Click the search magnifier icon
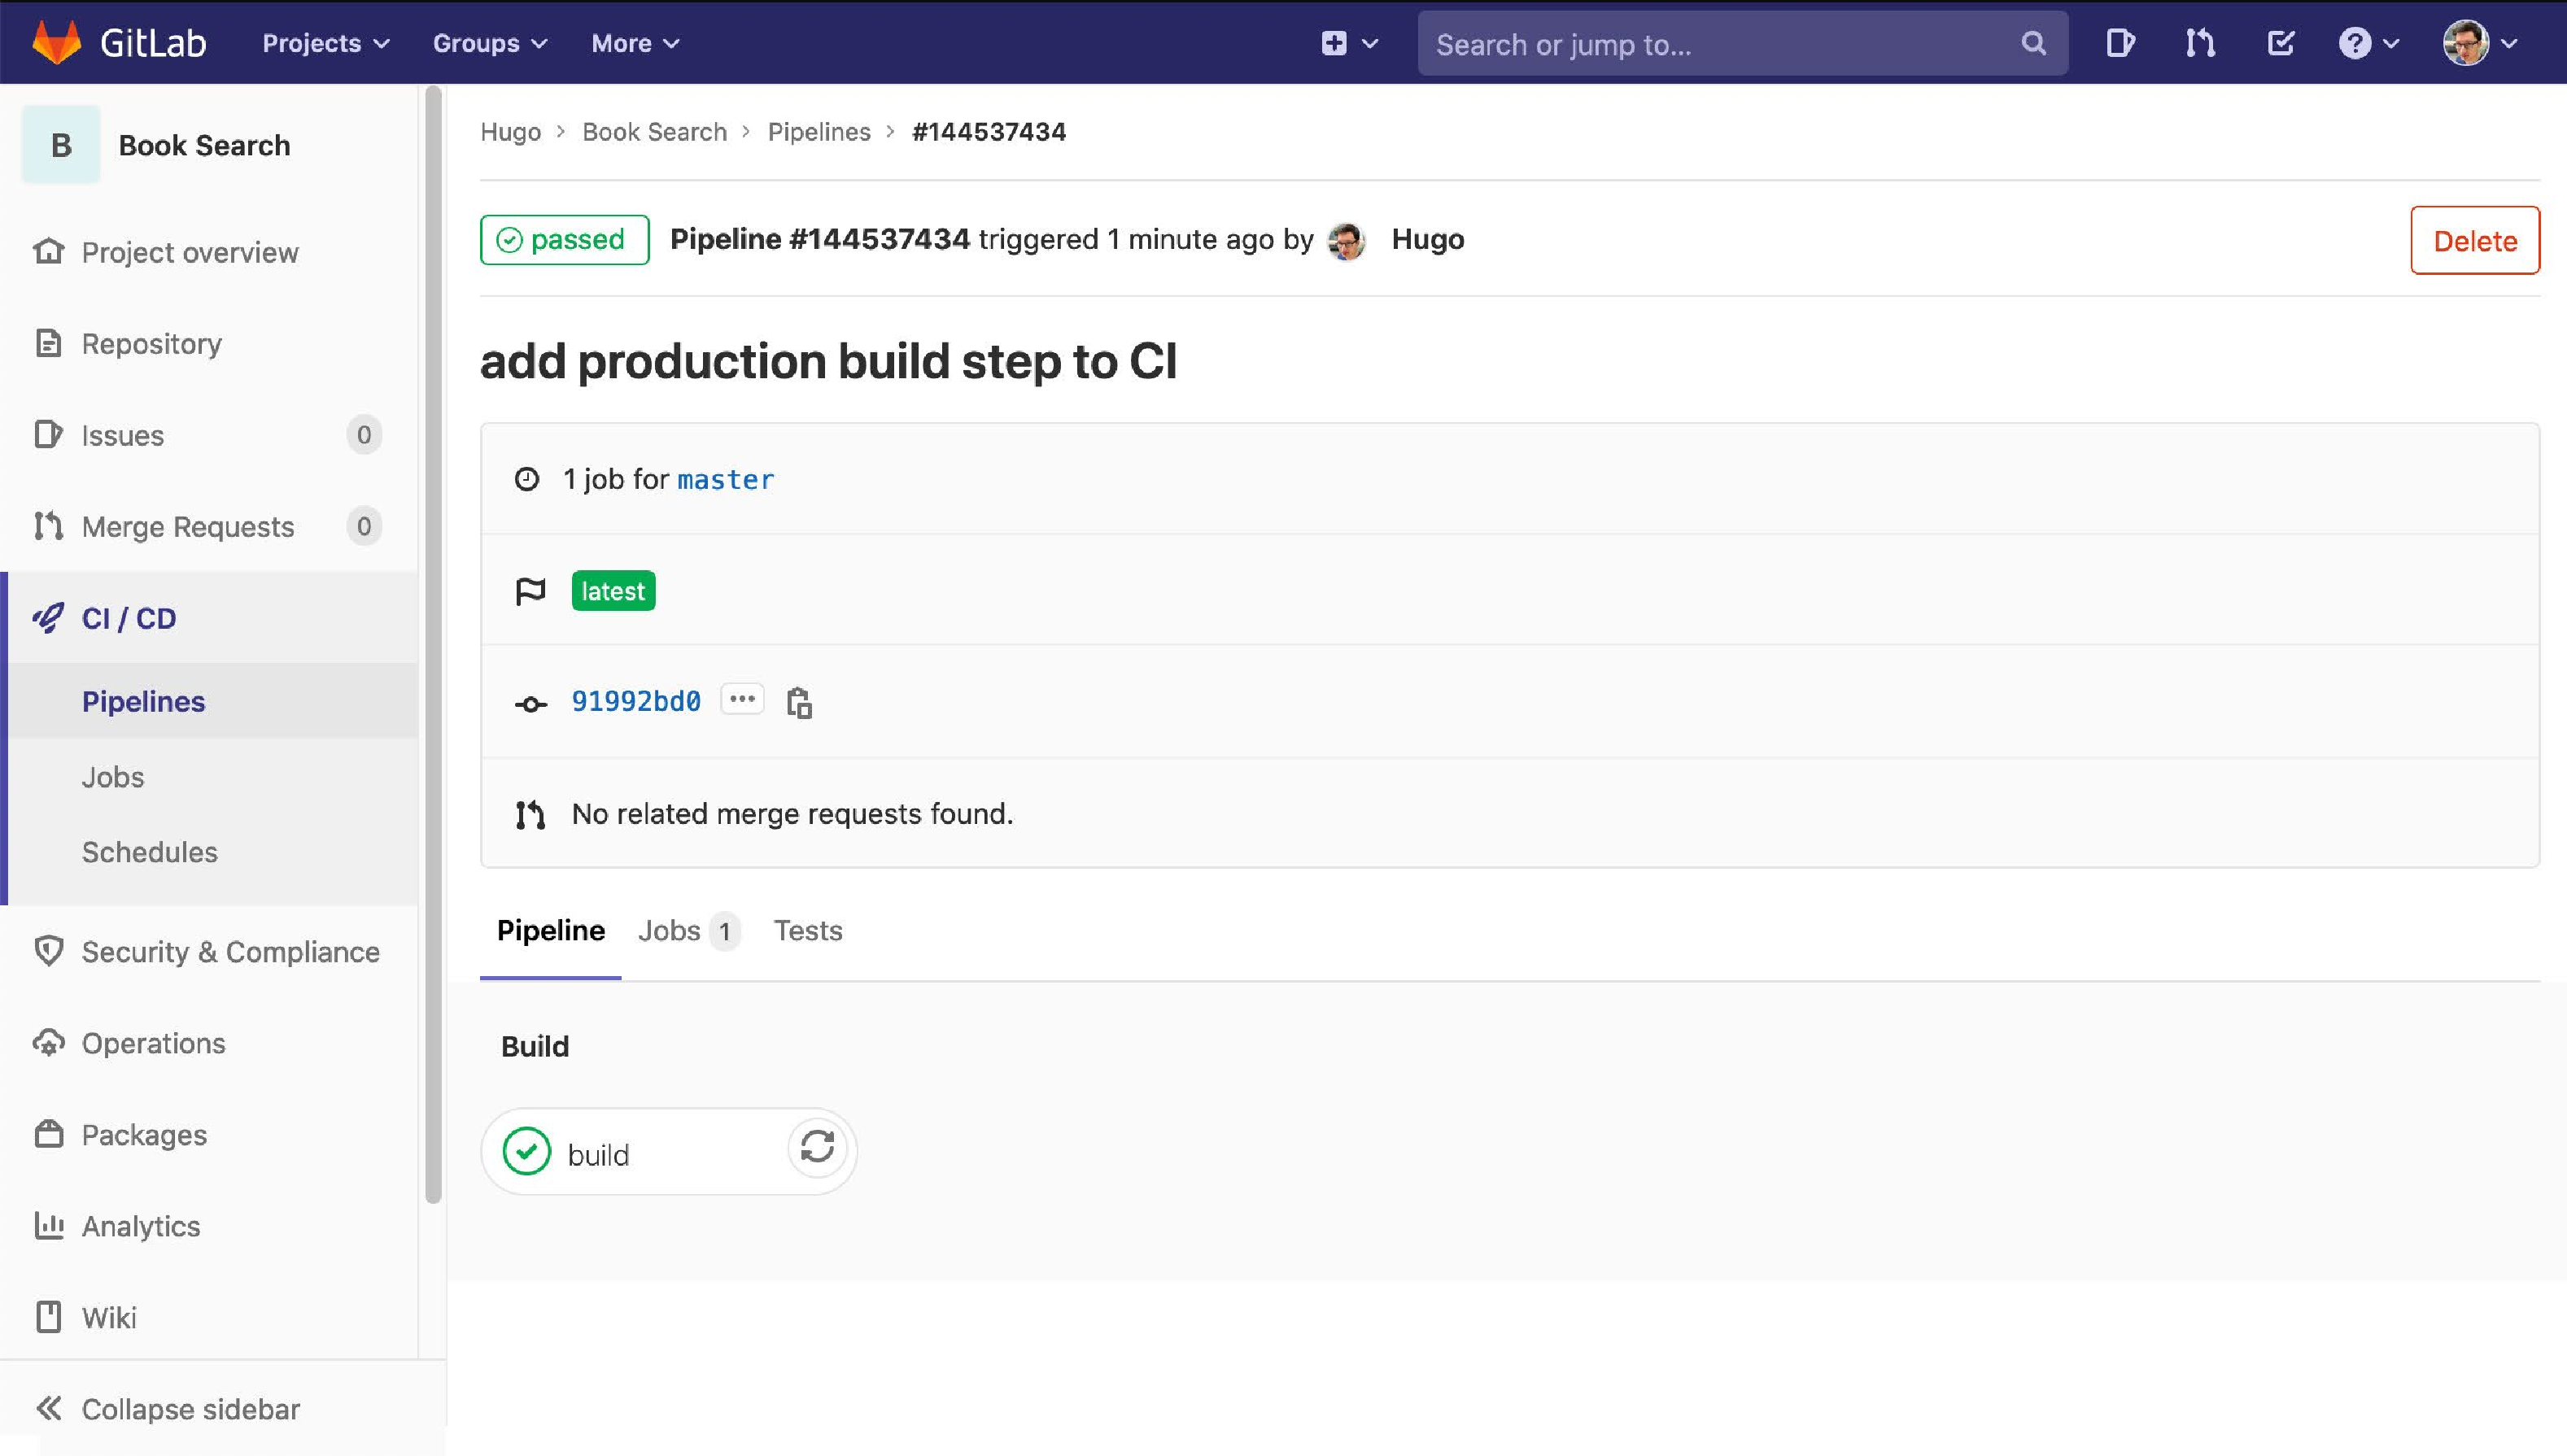Viewport: 2567px width, 1456px height. pyautogui.click(x=2033, y=43)
